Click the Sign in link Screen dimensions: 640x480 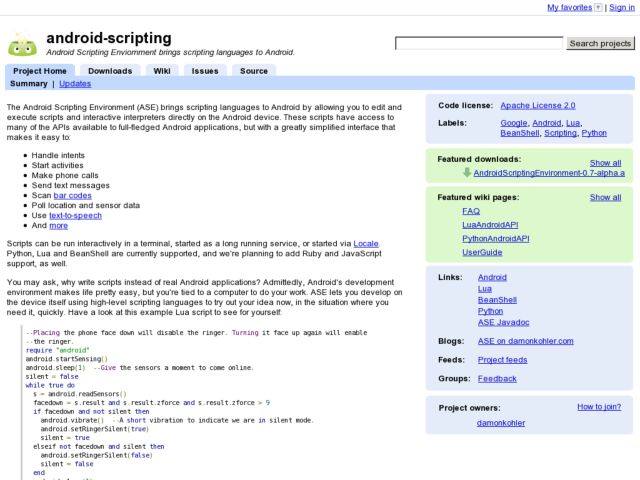[622, 7]
